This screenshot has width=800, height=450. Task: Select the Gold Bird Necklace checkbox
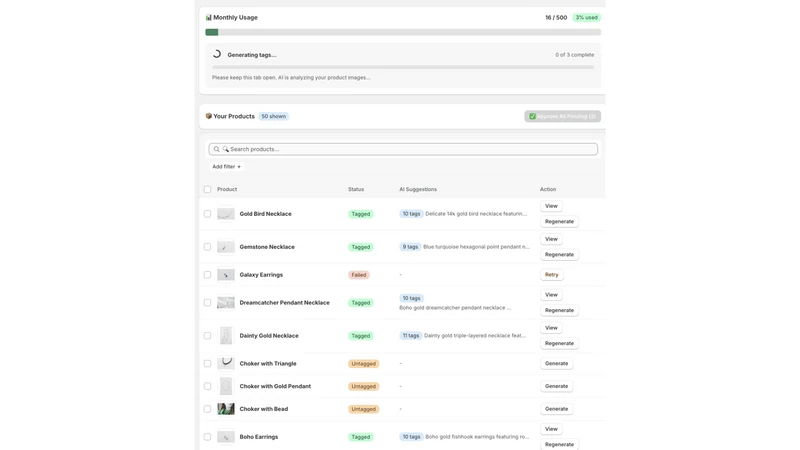[x=207, y=214]
